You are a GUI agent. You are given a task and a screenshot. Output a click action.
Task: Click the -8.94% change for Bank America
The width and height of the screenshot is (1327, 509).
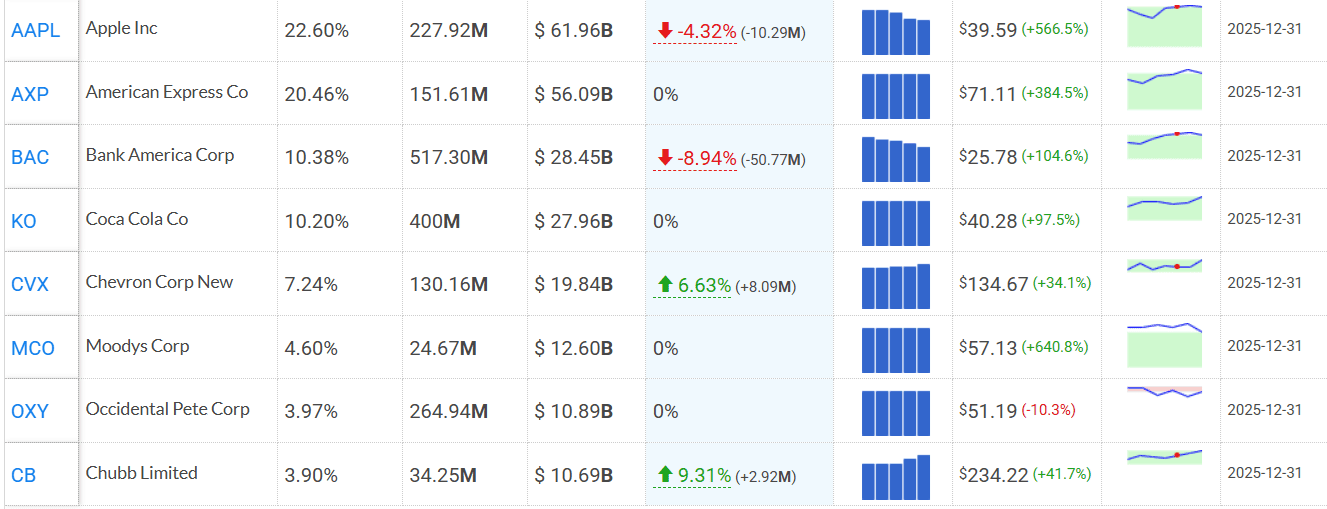pyautogui.click(x=707, y=159)
